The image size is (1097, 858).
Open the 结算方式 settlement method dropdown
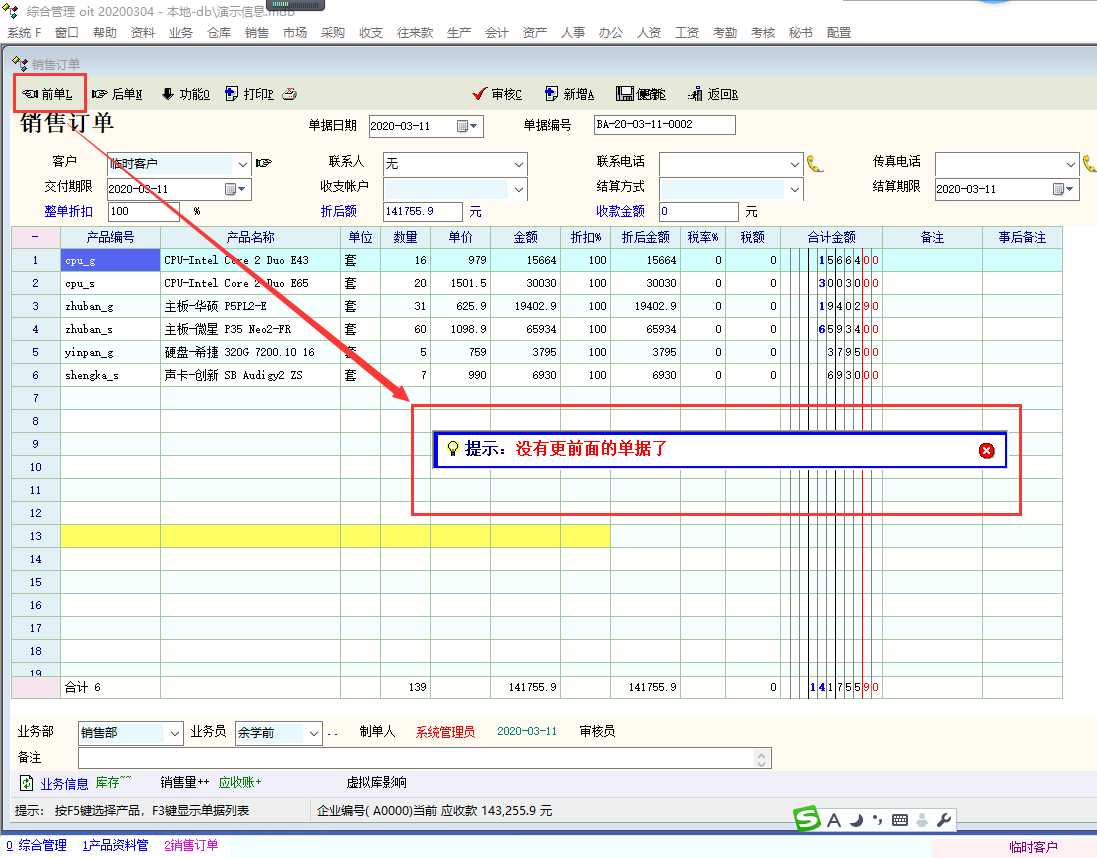(795, 188)
